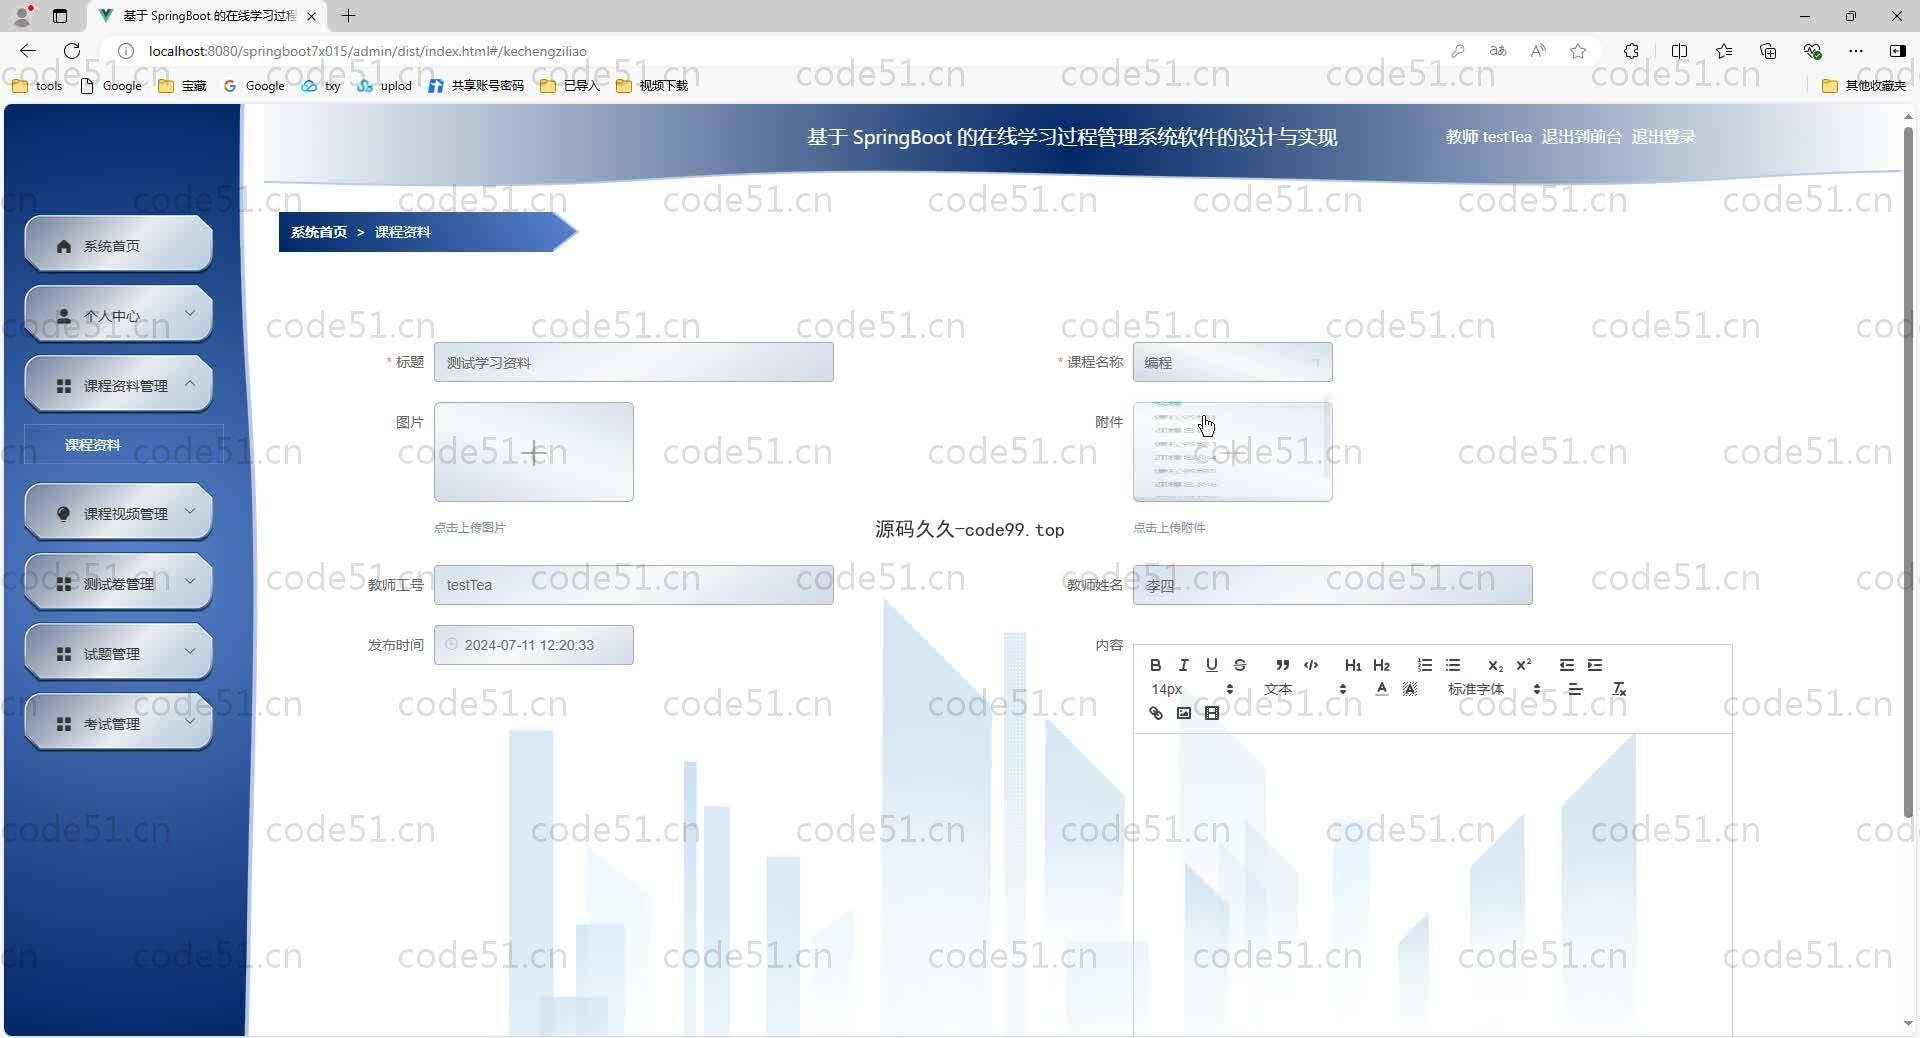Insert bulleted list

[1453, 665]
